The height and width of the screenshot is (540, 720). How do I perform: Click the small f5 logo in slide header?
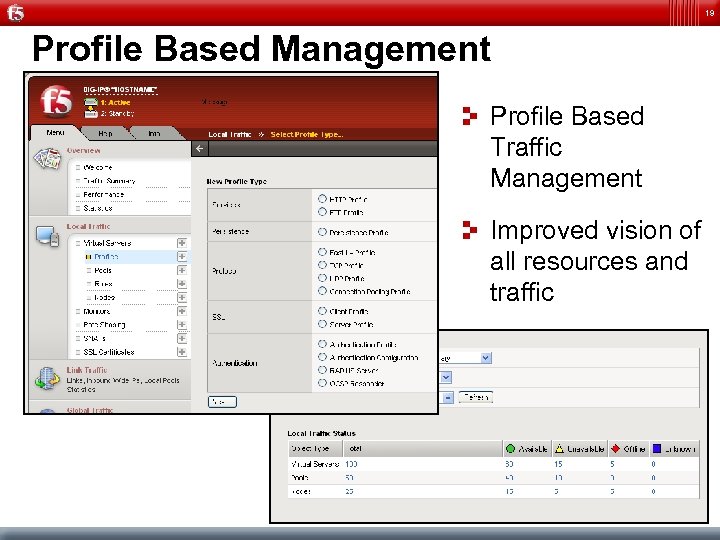[x=15, y=12]
